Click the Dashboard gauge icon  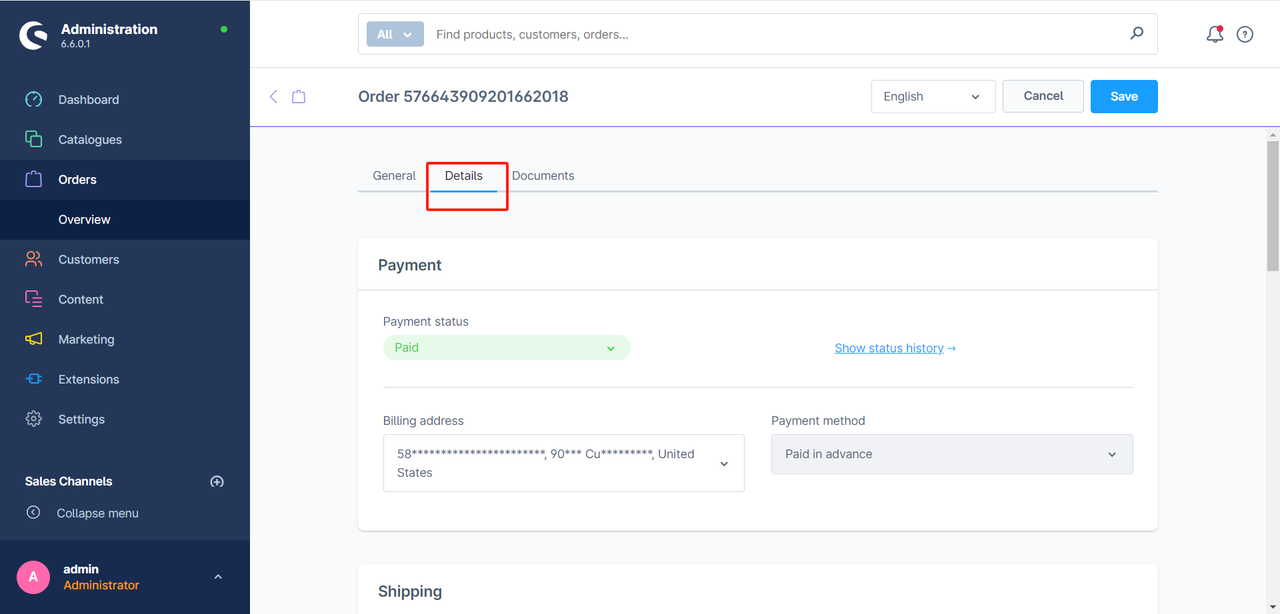34,100
